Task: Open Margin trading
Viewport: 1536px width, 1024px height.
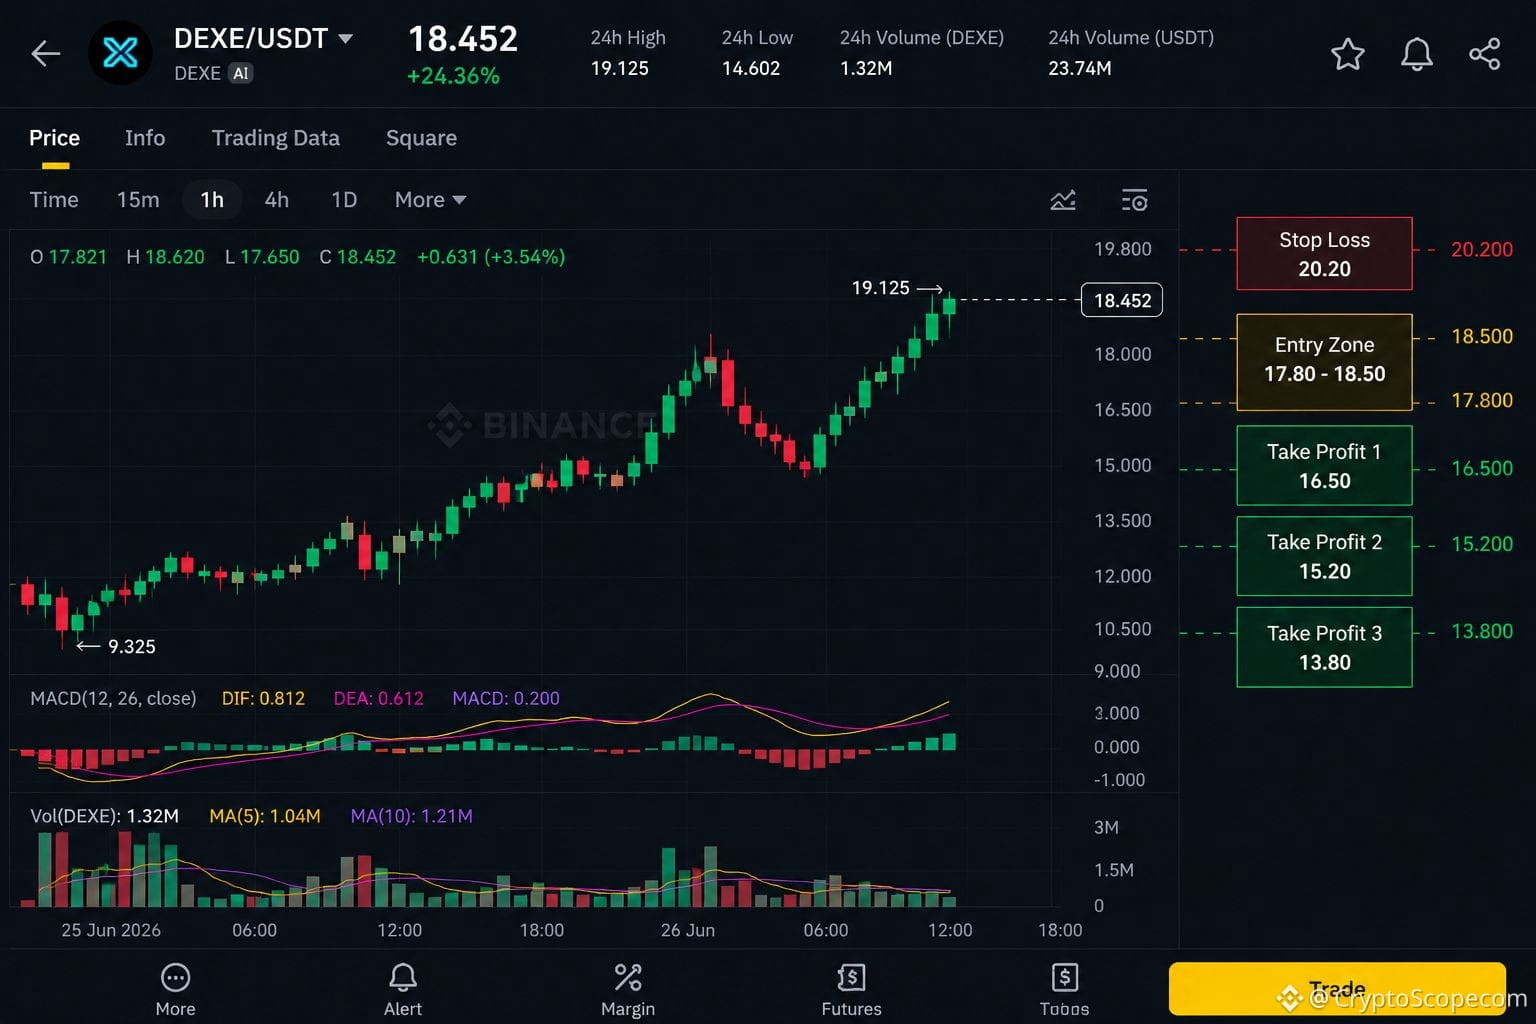Action: pos(628,990)
